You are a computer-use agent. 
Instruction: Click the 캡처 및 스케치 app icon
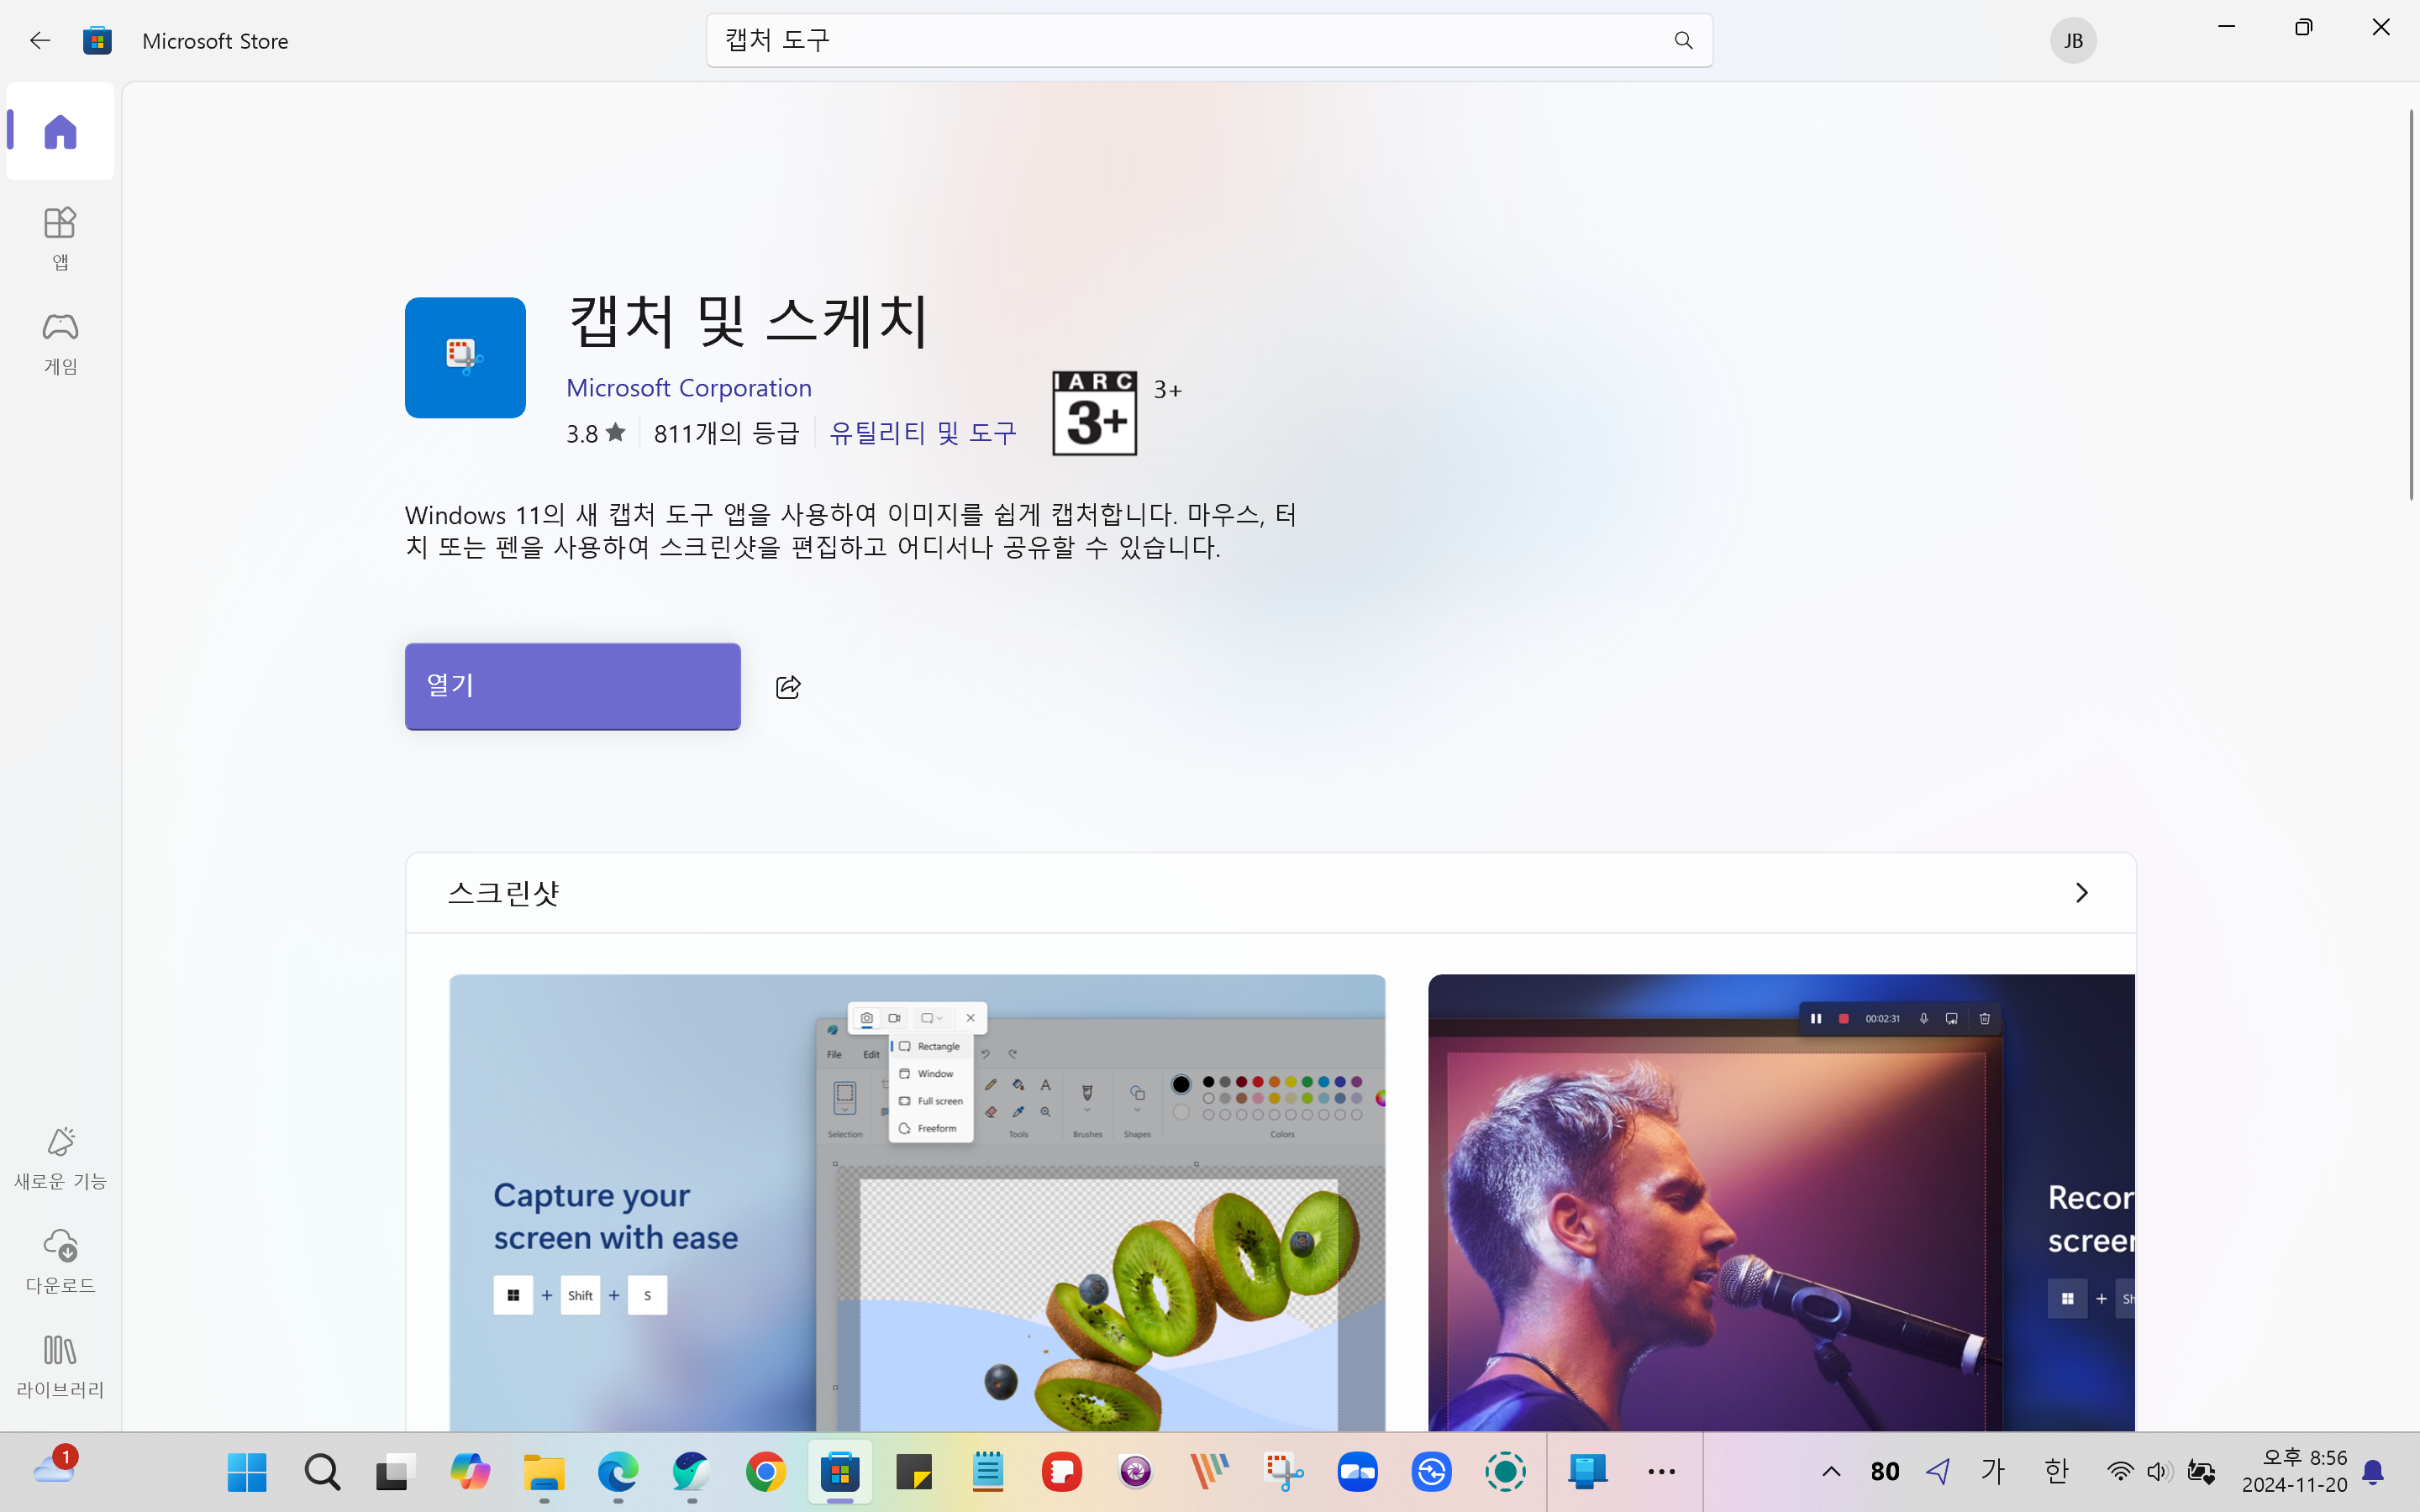point(465,357)
